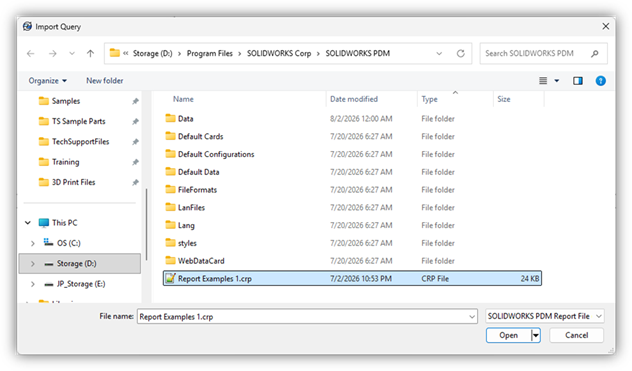Unpin Samples using its pin icon
Viewport: 632px width, 371px height.
(x=135, y=101)
